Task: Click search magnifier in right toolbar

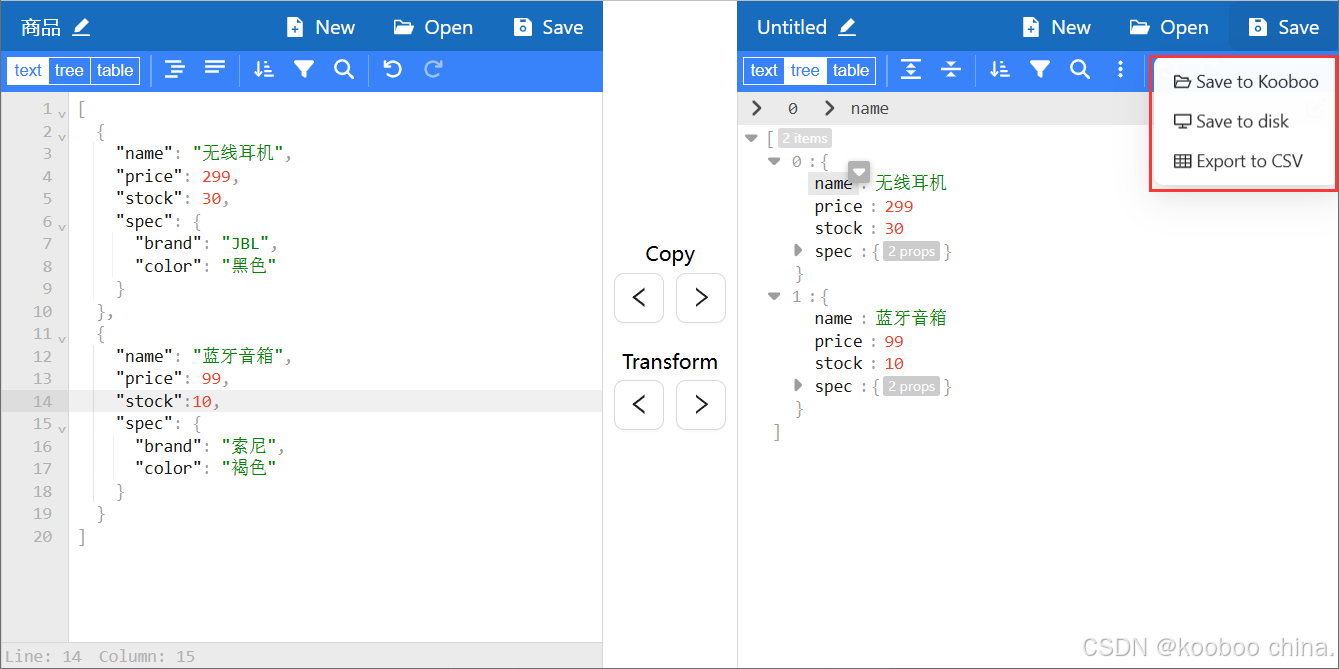Action: [1080, 69]
